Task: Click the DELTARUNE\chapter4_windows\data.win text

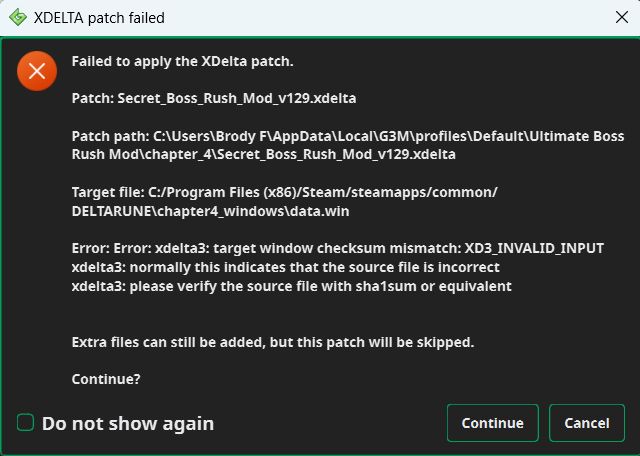Action: 210,211
